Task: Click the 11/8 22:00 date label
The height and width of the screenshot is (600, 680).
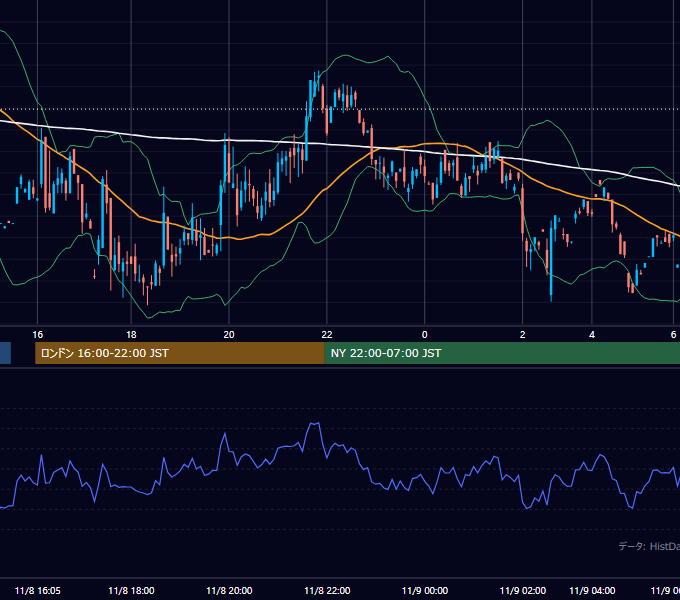Action: pyautogui.click(x=327, y=590)
